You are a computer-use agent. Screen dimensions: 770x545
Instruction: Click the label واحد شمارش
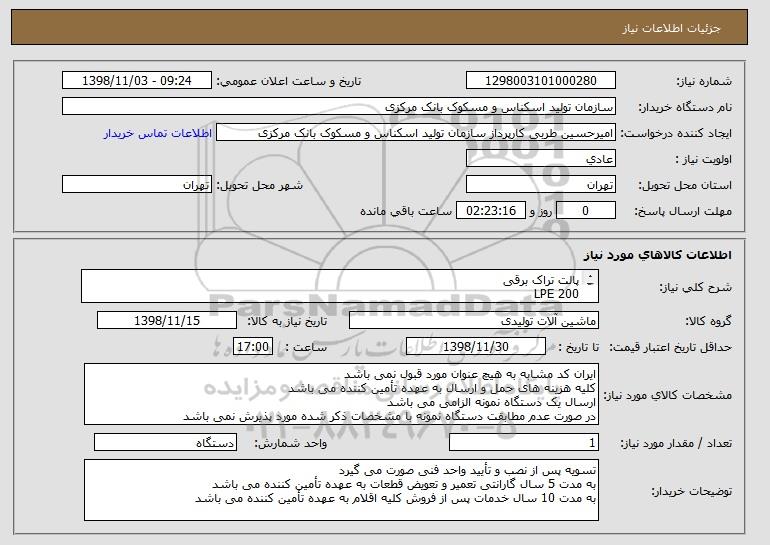(x=291, y=444)
